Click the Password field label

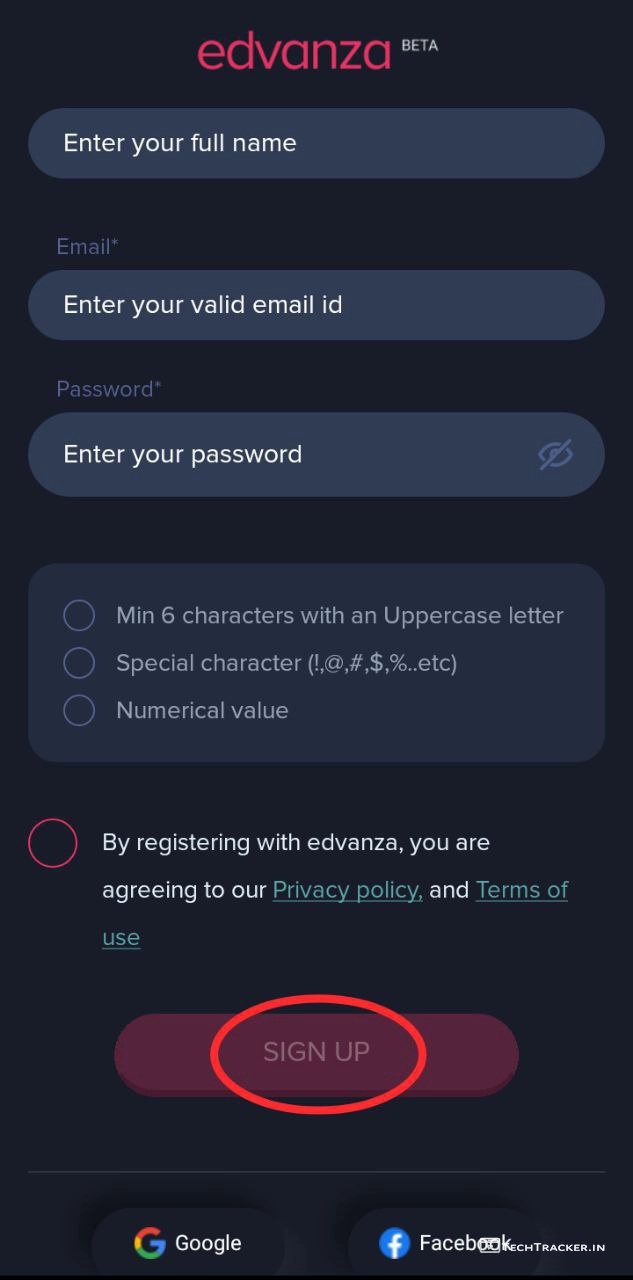108,389
